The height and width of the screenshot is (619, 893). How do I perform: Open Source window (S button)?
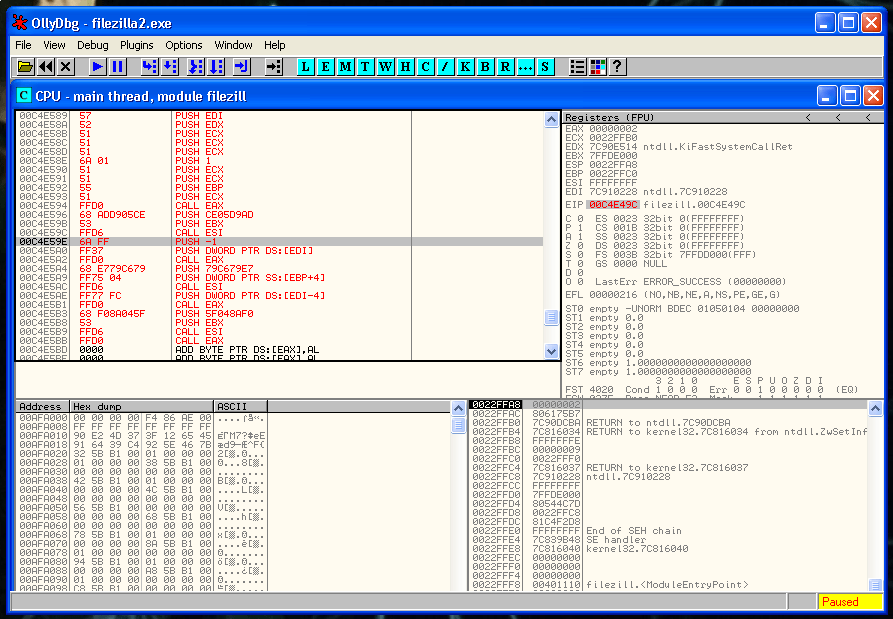tap(544, 67)
